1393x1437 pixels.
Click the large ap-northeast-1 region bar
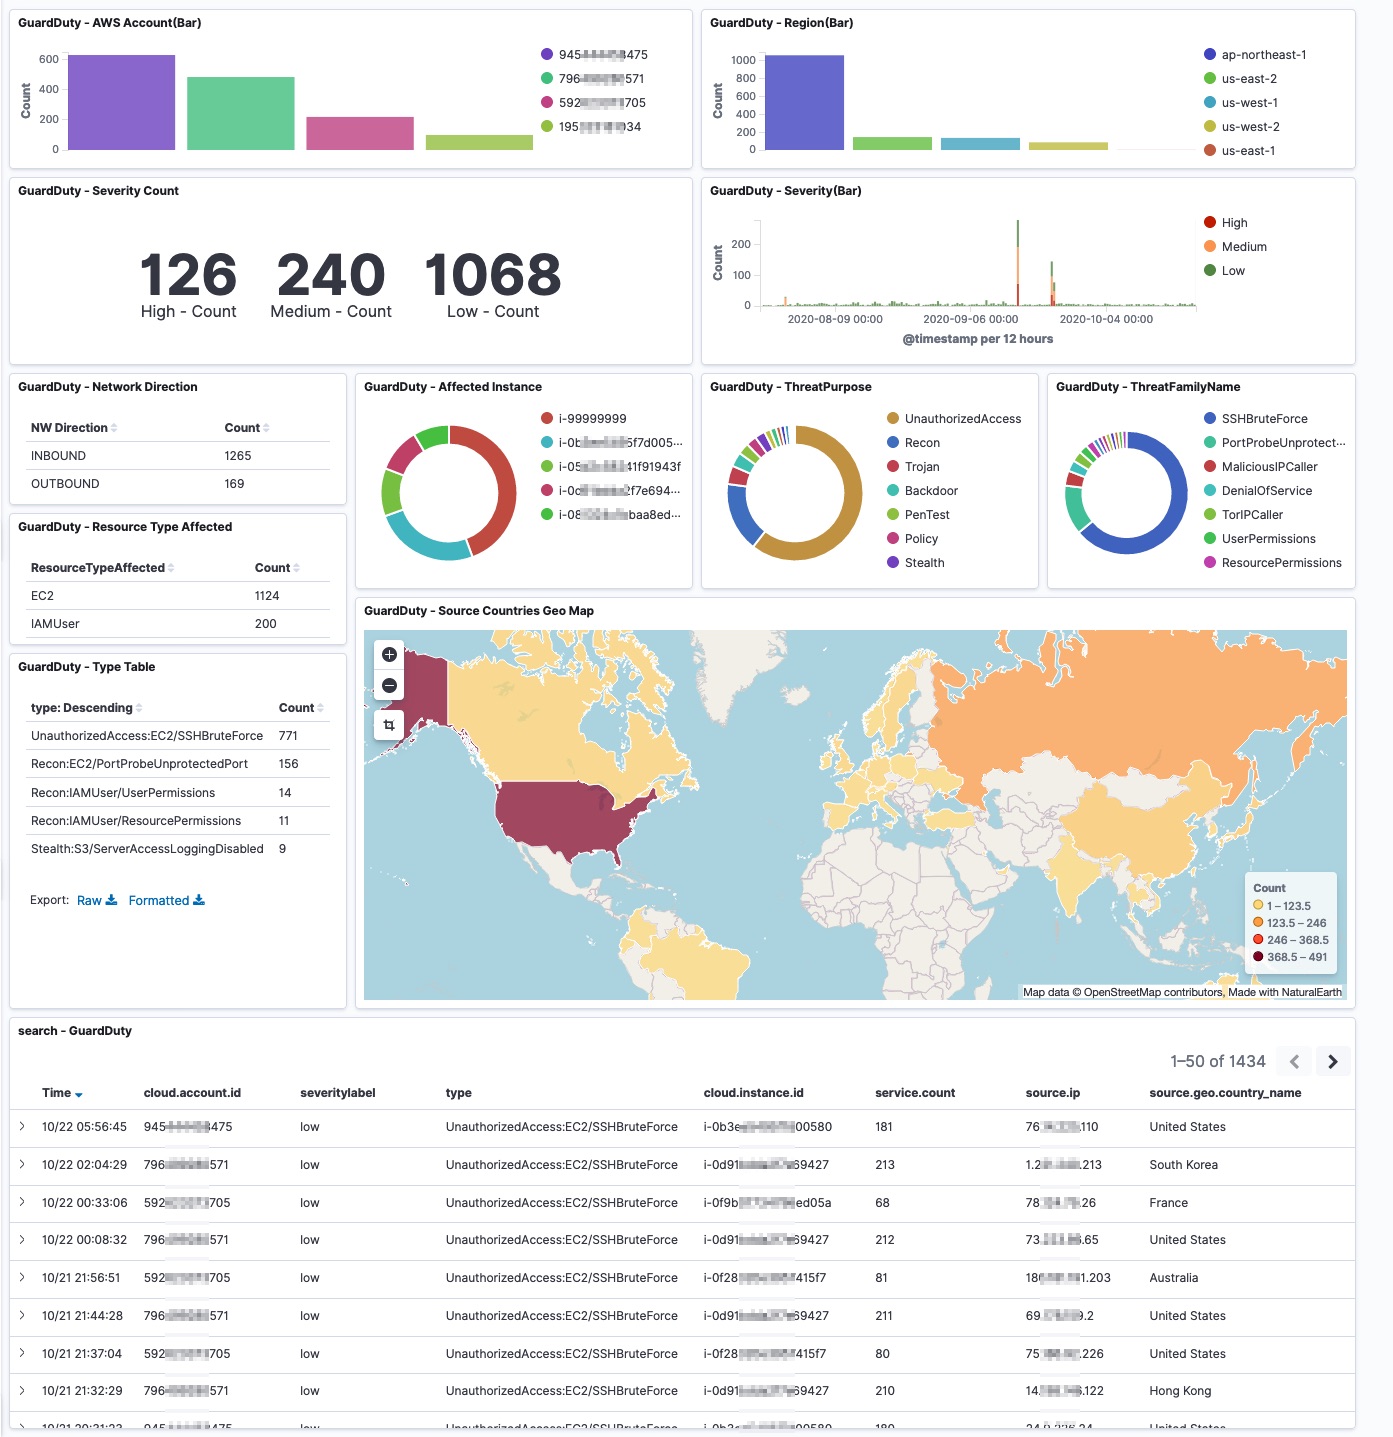coord(804,103)
